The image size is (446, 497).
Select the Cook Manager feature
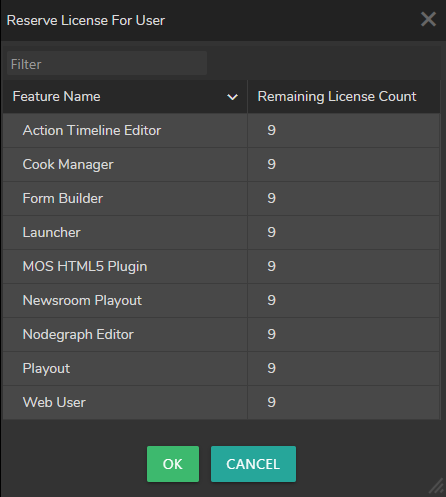[222, 164]
